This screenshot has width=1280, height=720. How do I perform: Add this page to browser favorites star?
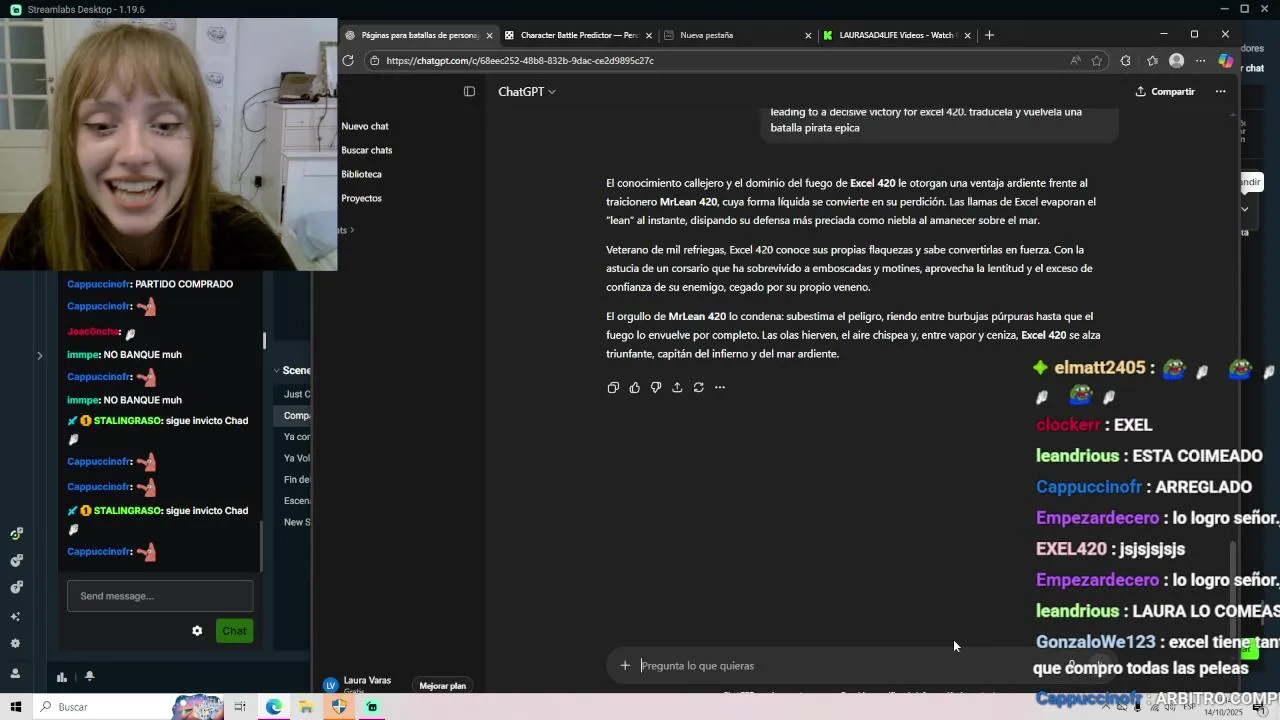pyautogui.click(x=1097, y=60)
